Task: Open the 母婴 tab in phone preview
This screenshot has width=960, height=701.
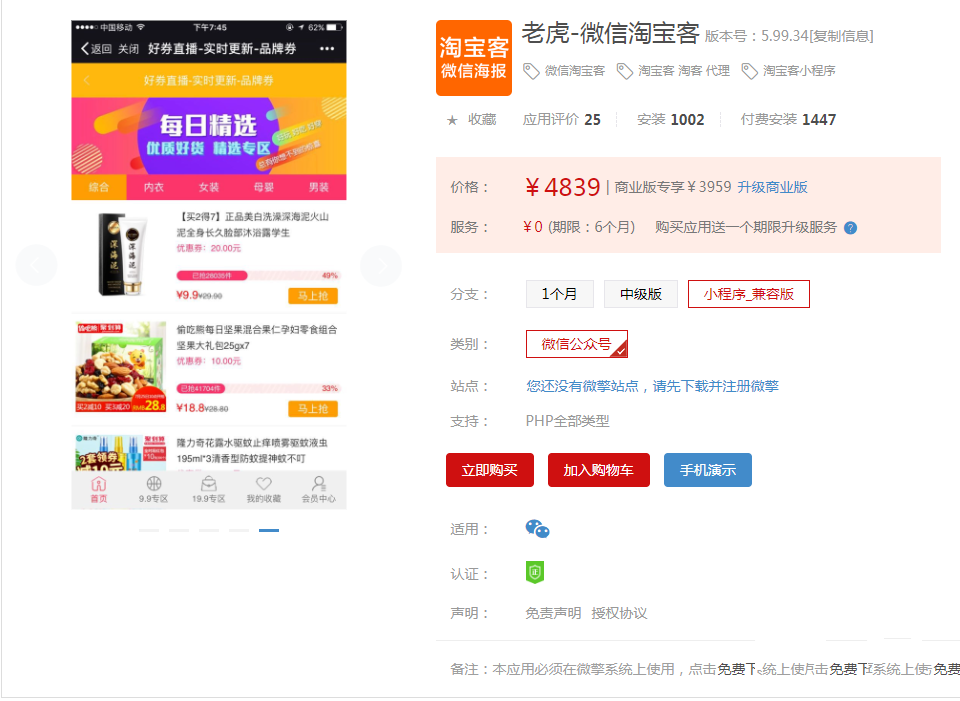Action: pyautogui.click(x=264, y=187)
